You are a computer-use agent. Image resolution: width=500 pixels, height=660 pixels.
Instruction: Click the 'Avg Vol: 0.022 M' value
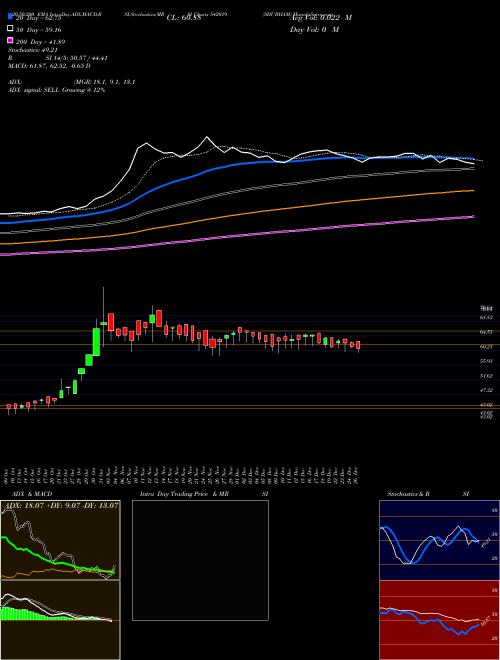point(321,18)
